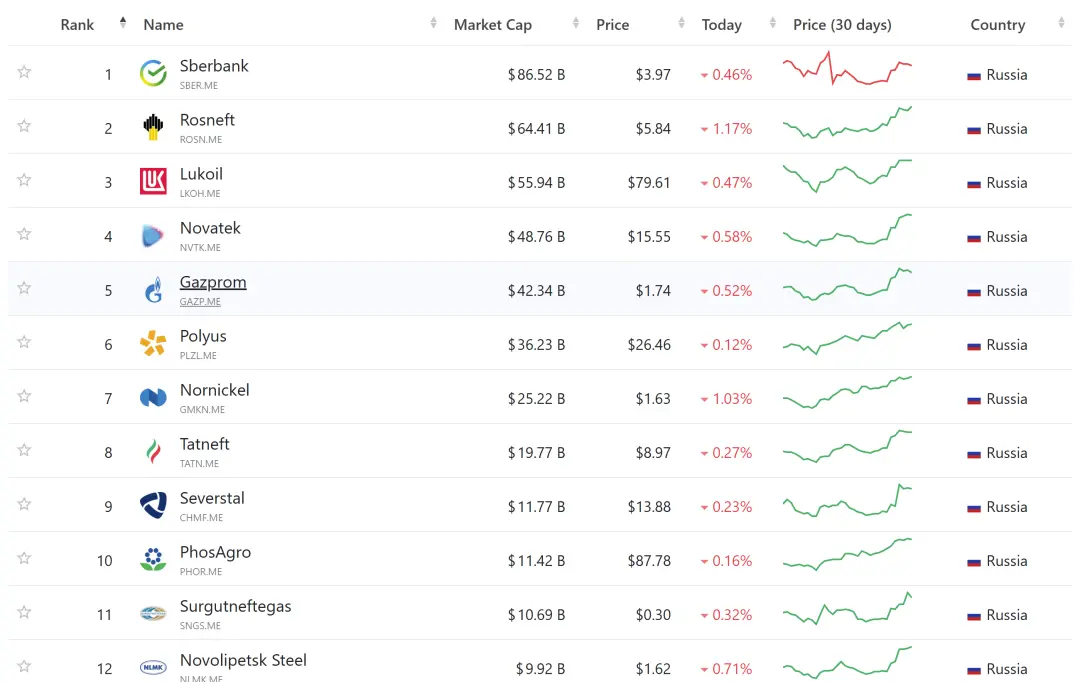The height and width of the screenshot is (682, 1080).
Task: Click the Sberbank logo icon
Action: pos(153,73)
